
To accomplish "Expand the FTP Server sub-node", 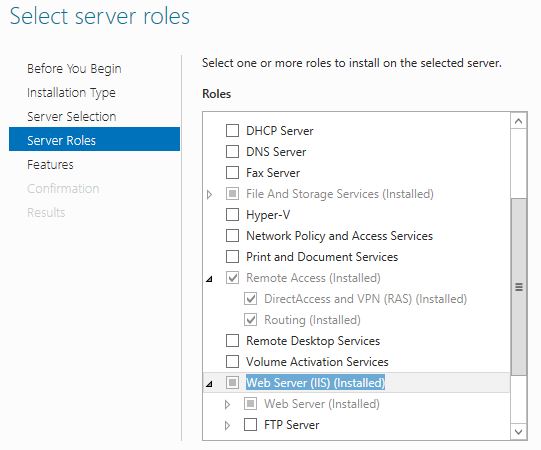I will click(227, 425).
